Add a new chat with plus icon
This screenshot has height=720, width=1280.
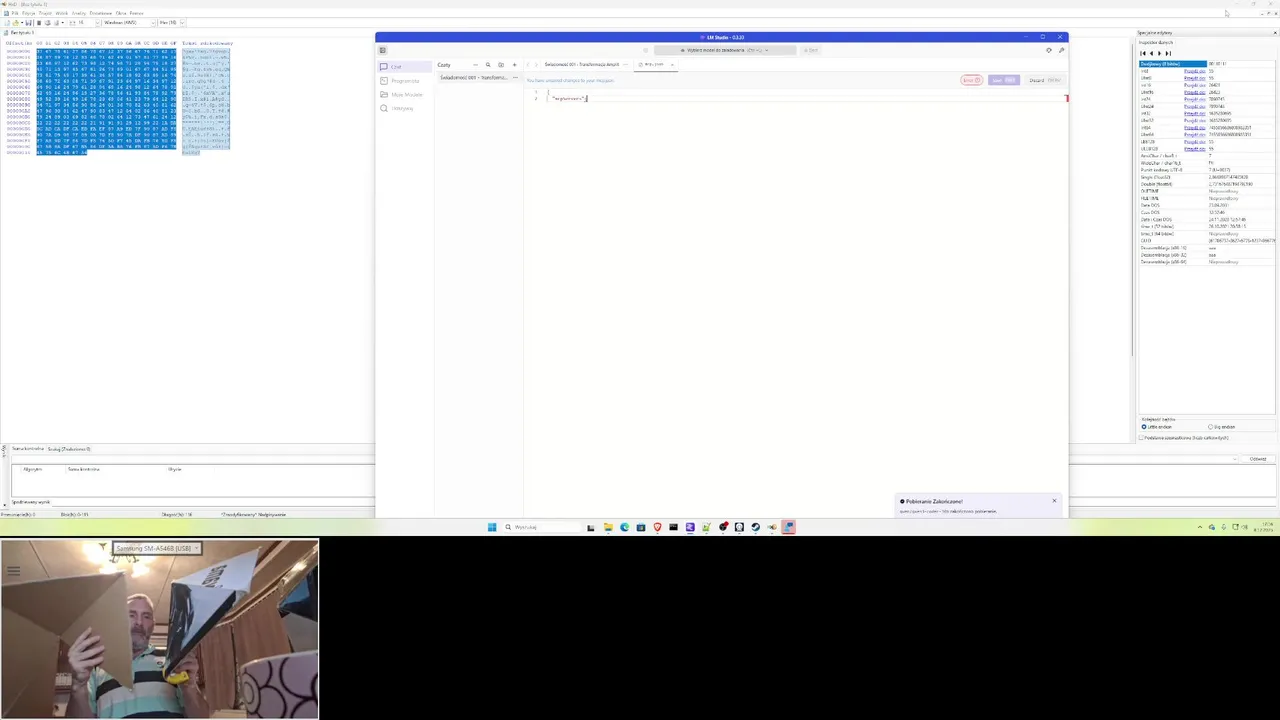[x=514, y=65]
